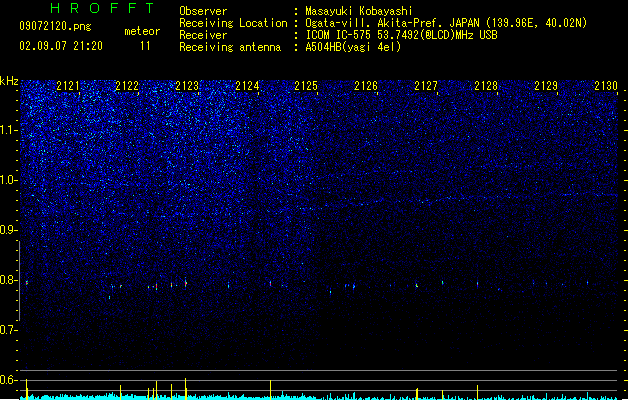Screen dimensions: 629x400
Task: Click the 'Receiving antenna' label
Action: [230, 47]
